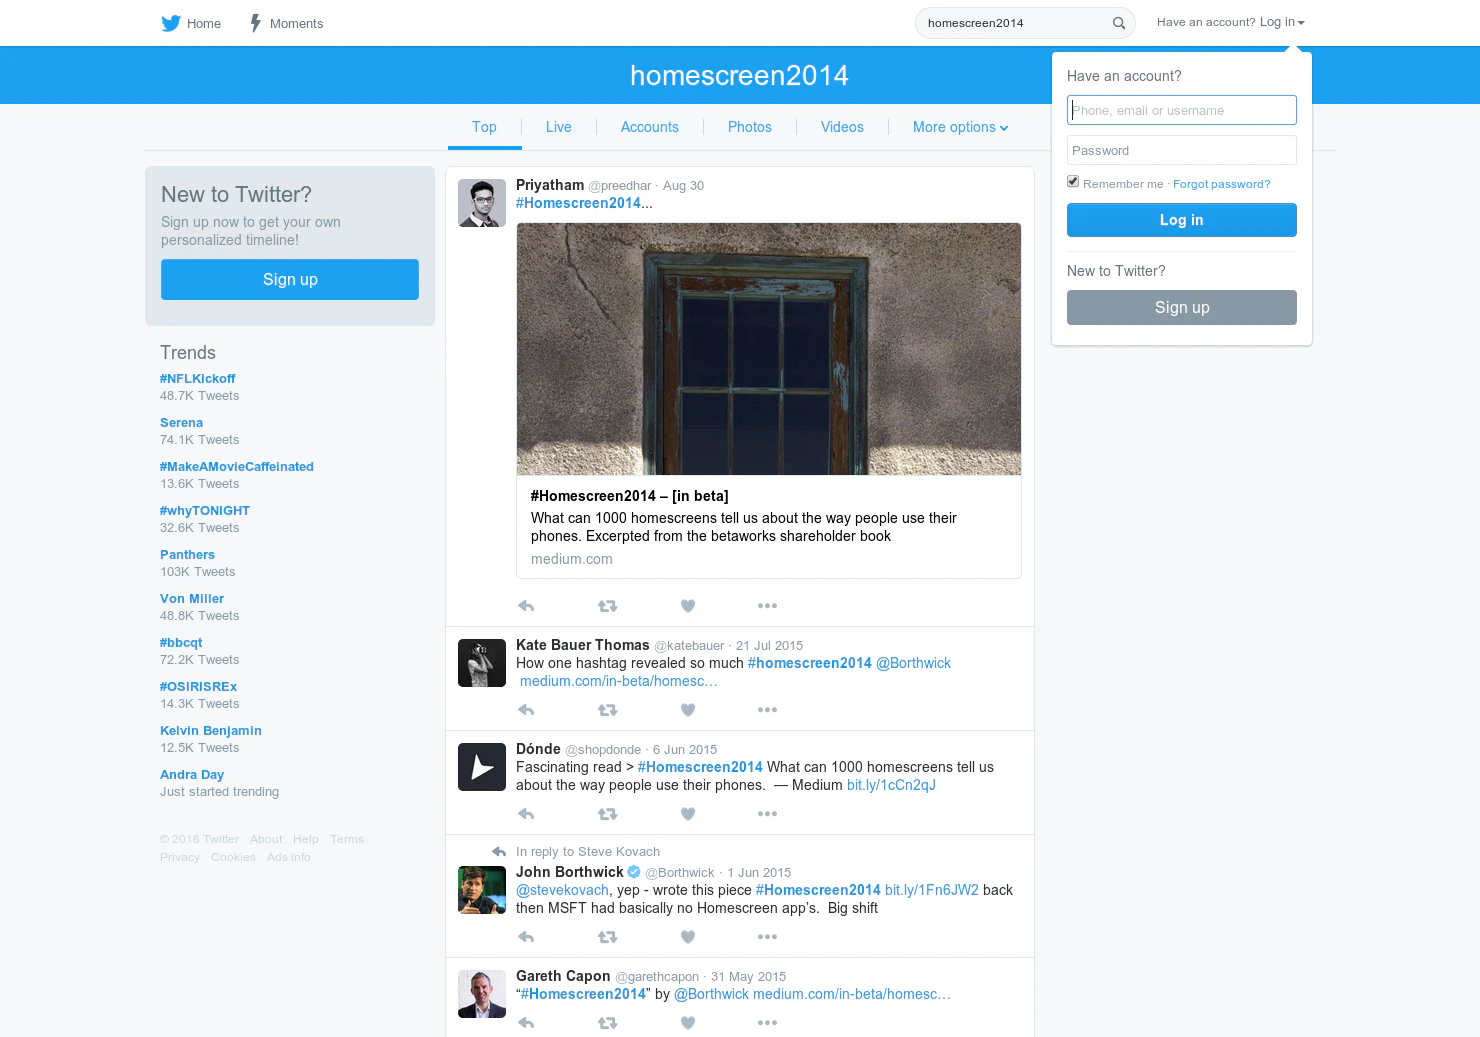Open Kate Bauer Thomas's avatar
The height and width of the screenshot is (1037, 1480).
tap(482, 663)
